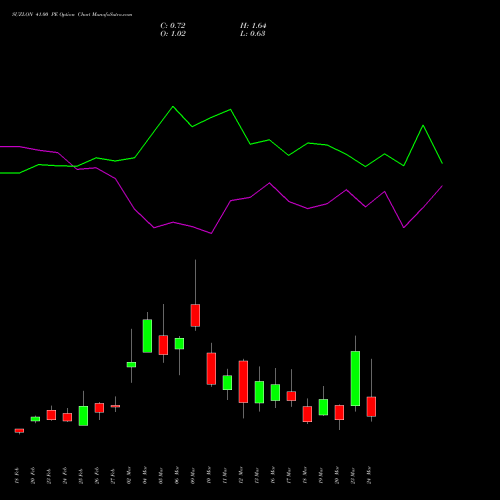Click the close value C: 0.72
This screenshot has height=500, width=500.
[x=173, y=26]
